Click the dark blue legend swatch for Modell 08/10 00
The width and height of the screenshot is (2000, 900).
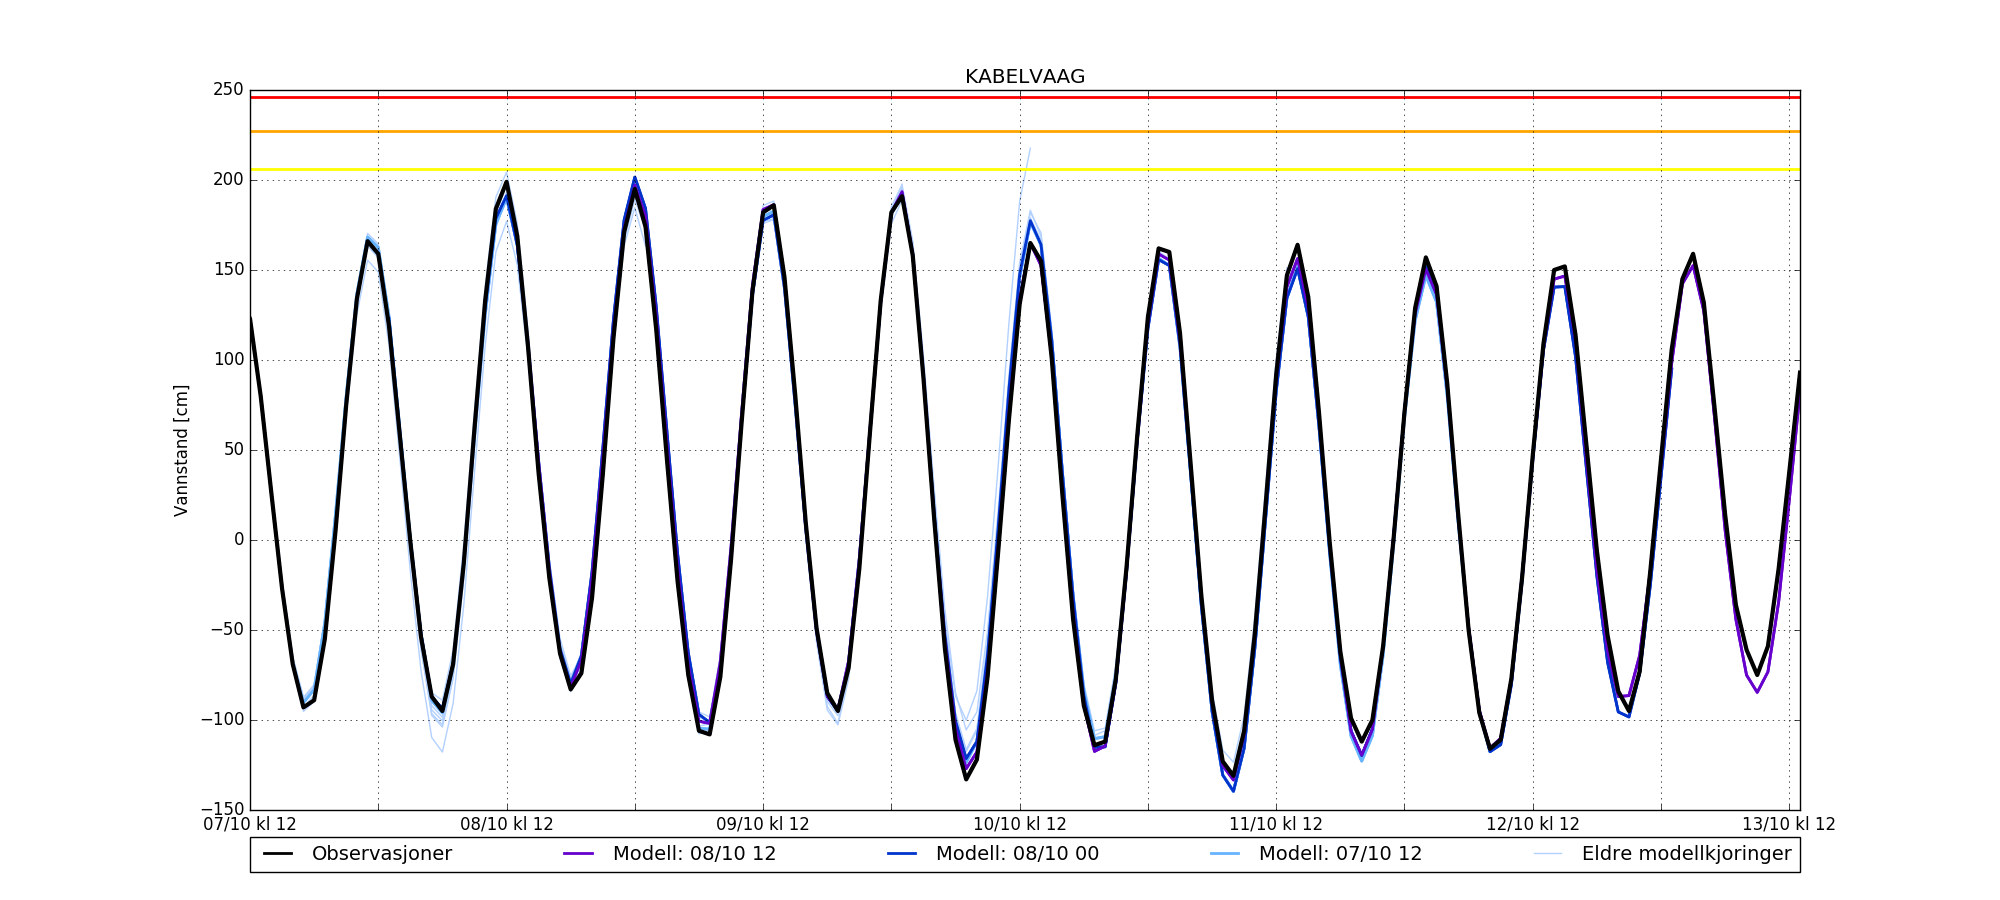point(902,854)
